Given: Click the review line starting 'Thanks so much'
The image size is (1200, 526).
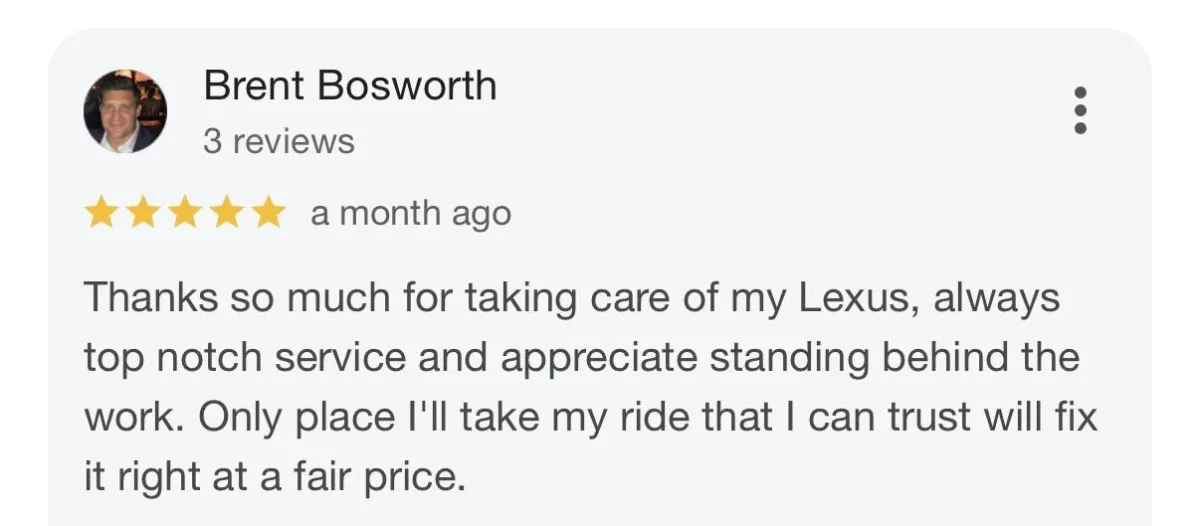Looking at the screenshot, I should tap(571, 298).
